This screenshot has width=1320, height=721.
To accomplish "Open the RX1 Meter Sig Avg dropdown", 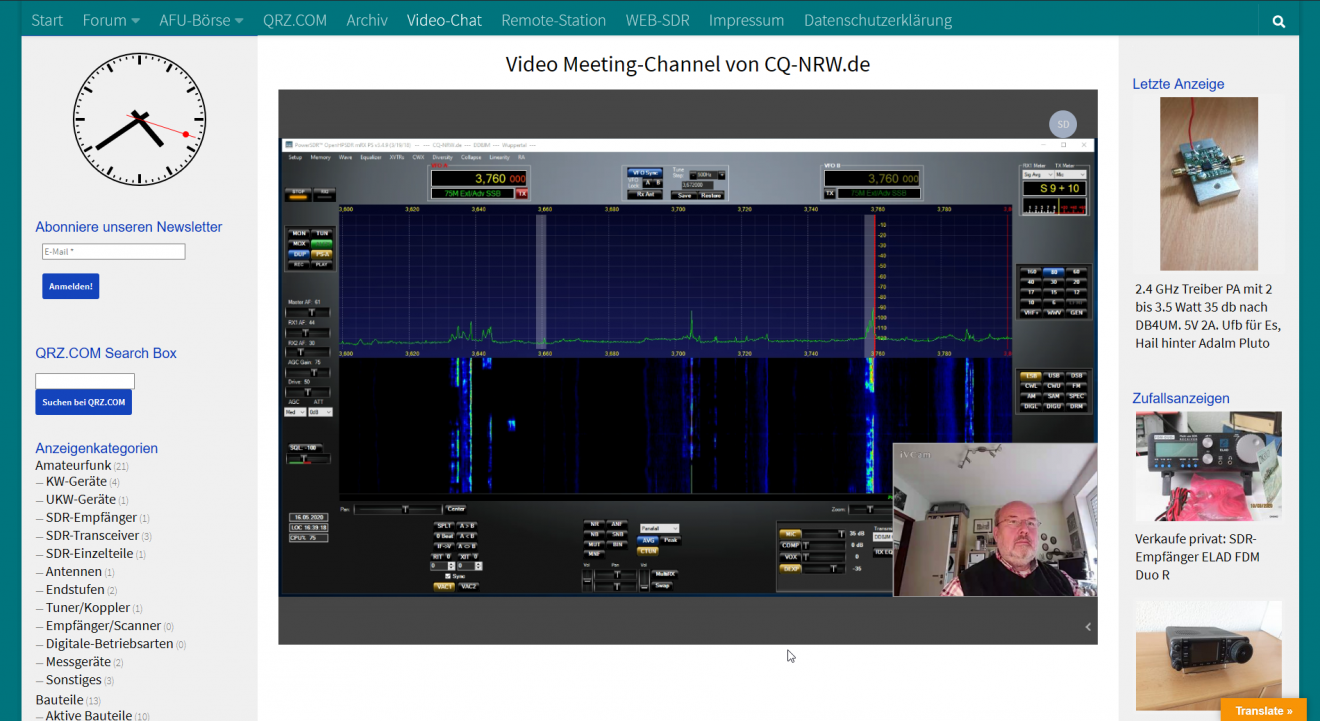I will click(x=1038, y=175).
